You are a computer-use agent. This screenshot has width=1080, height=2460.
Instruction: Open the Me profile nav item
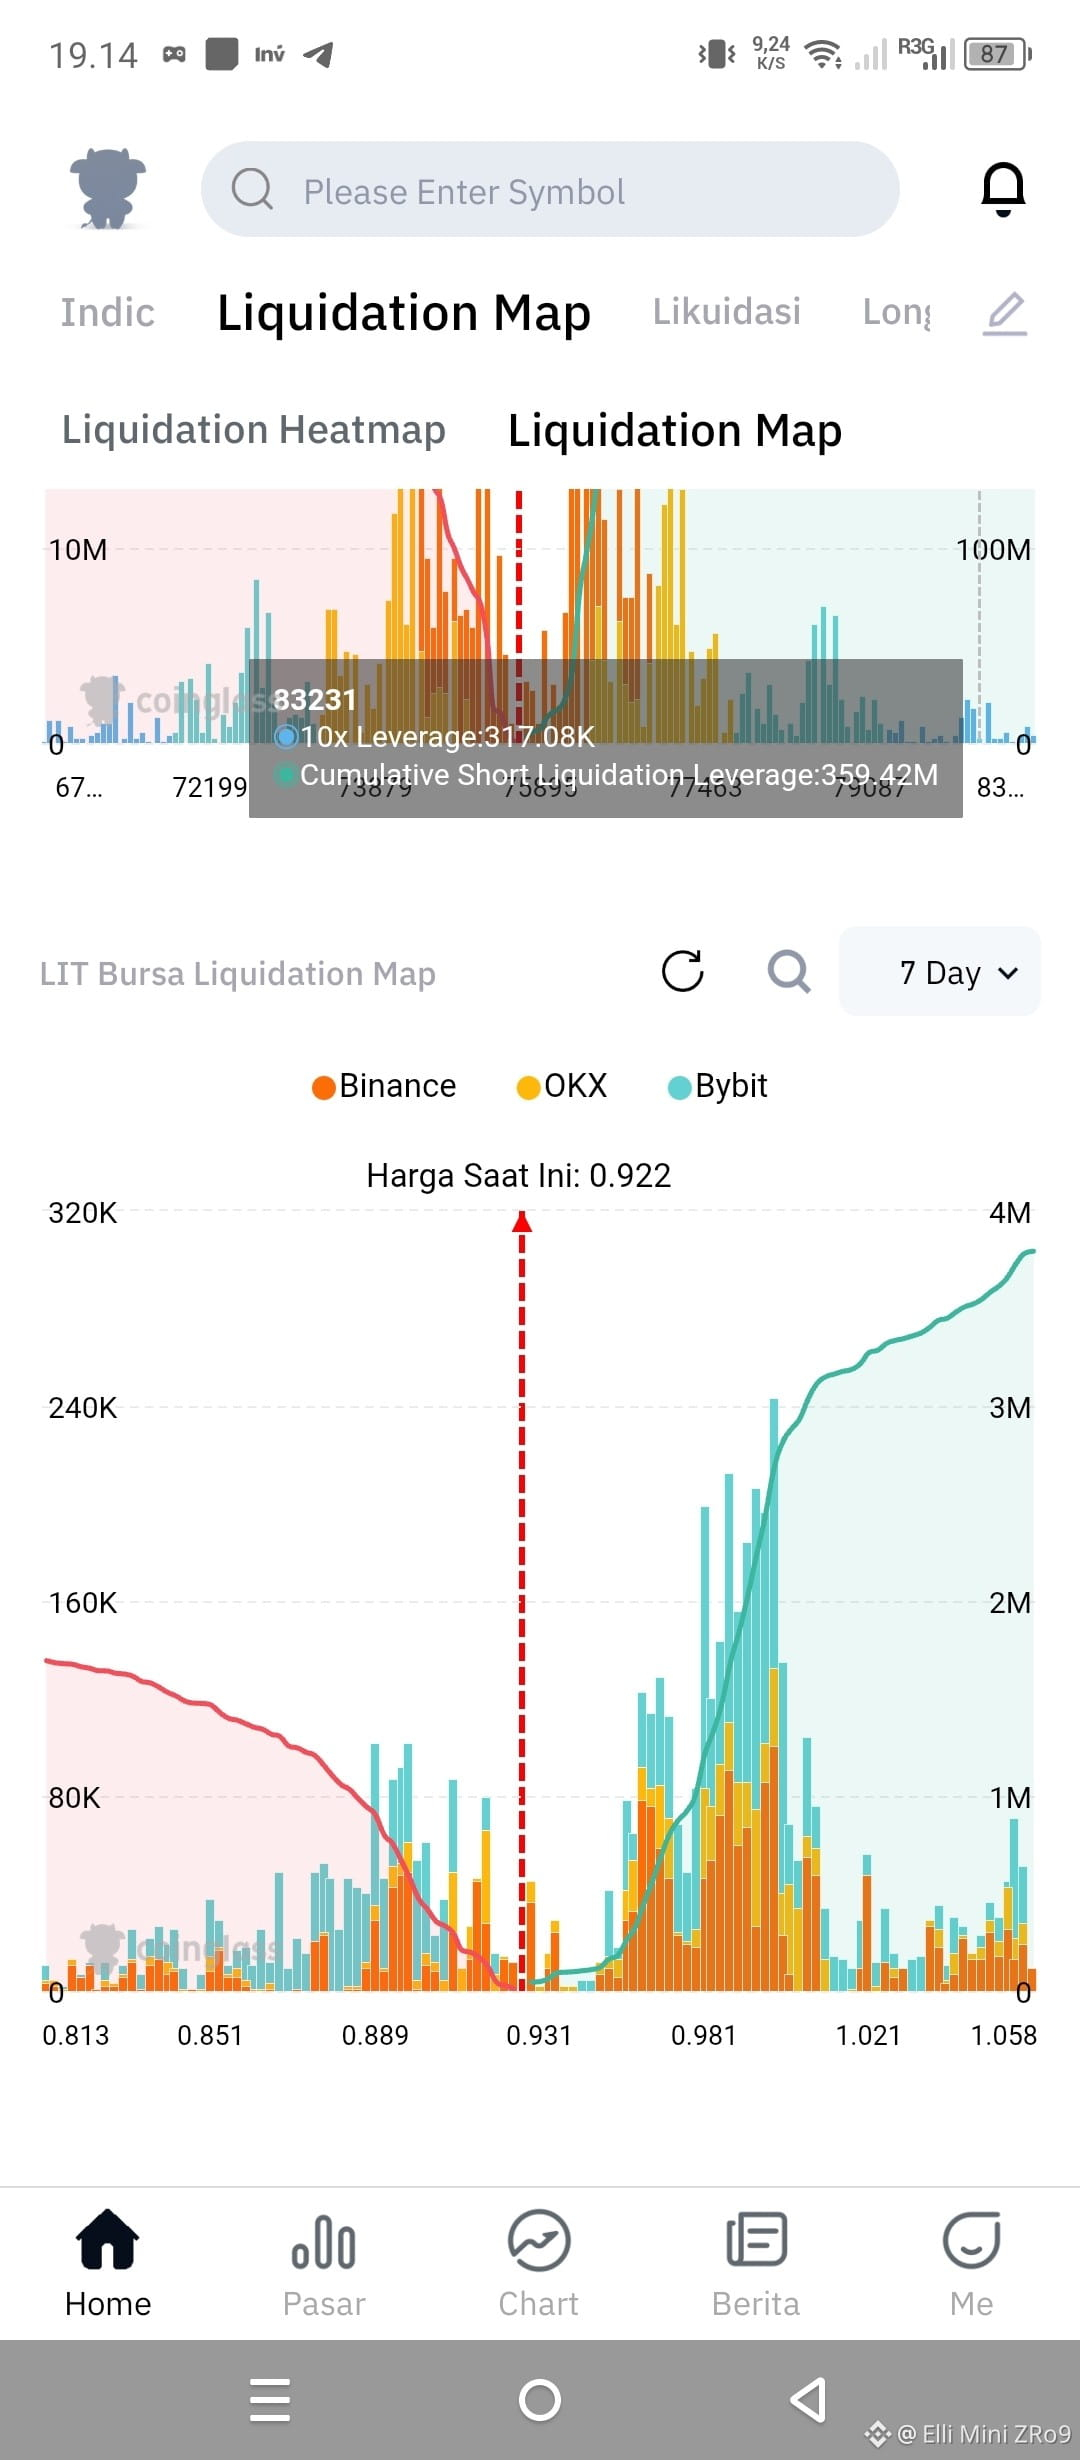[972, 2266]
